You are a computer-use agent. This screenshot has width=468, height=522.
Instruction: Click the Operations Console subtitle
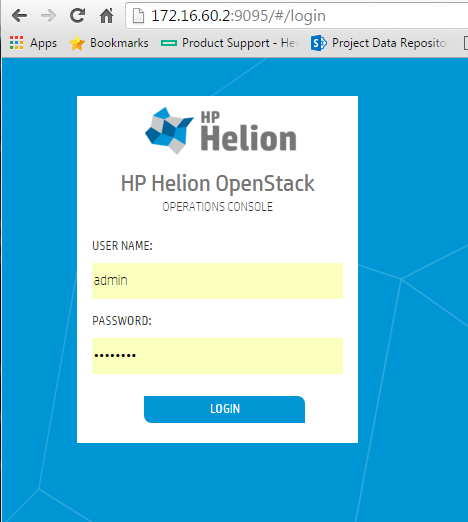217,207
